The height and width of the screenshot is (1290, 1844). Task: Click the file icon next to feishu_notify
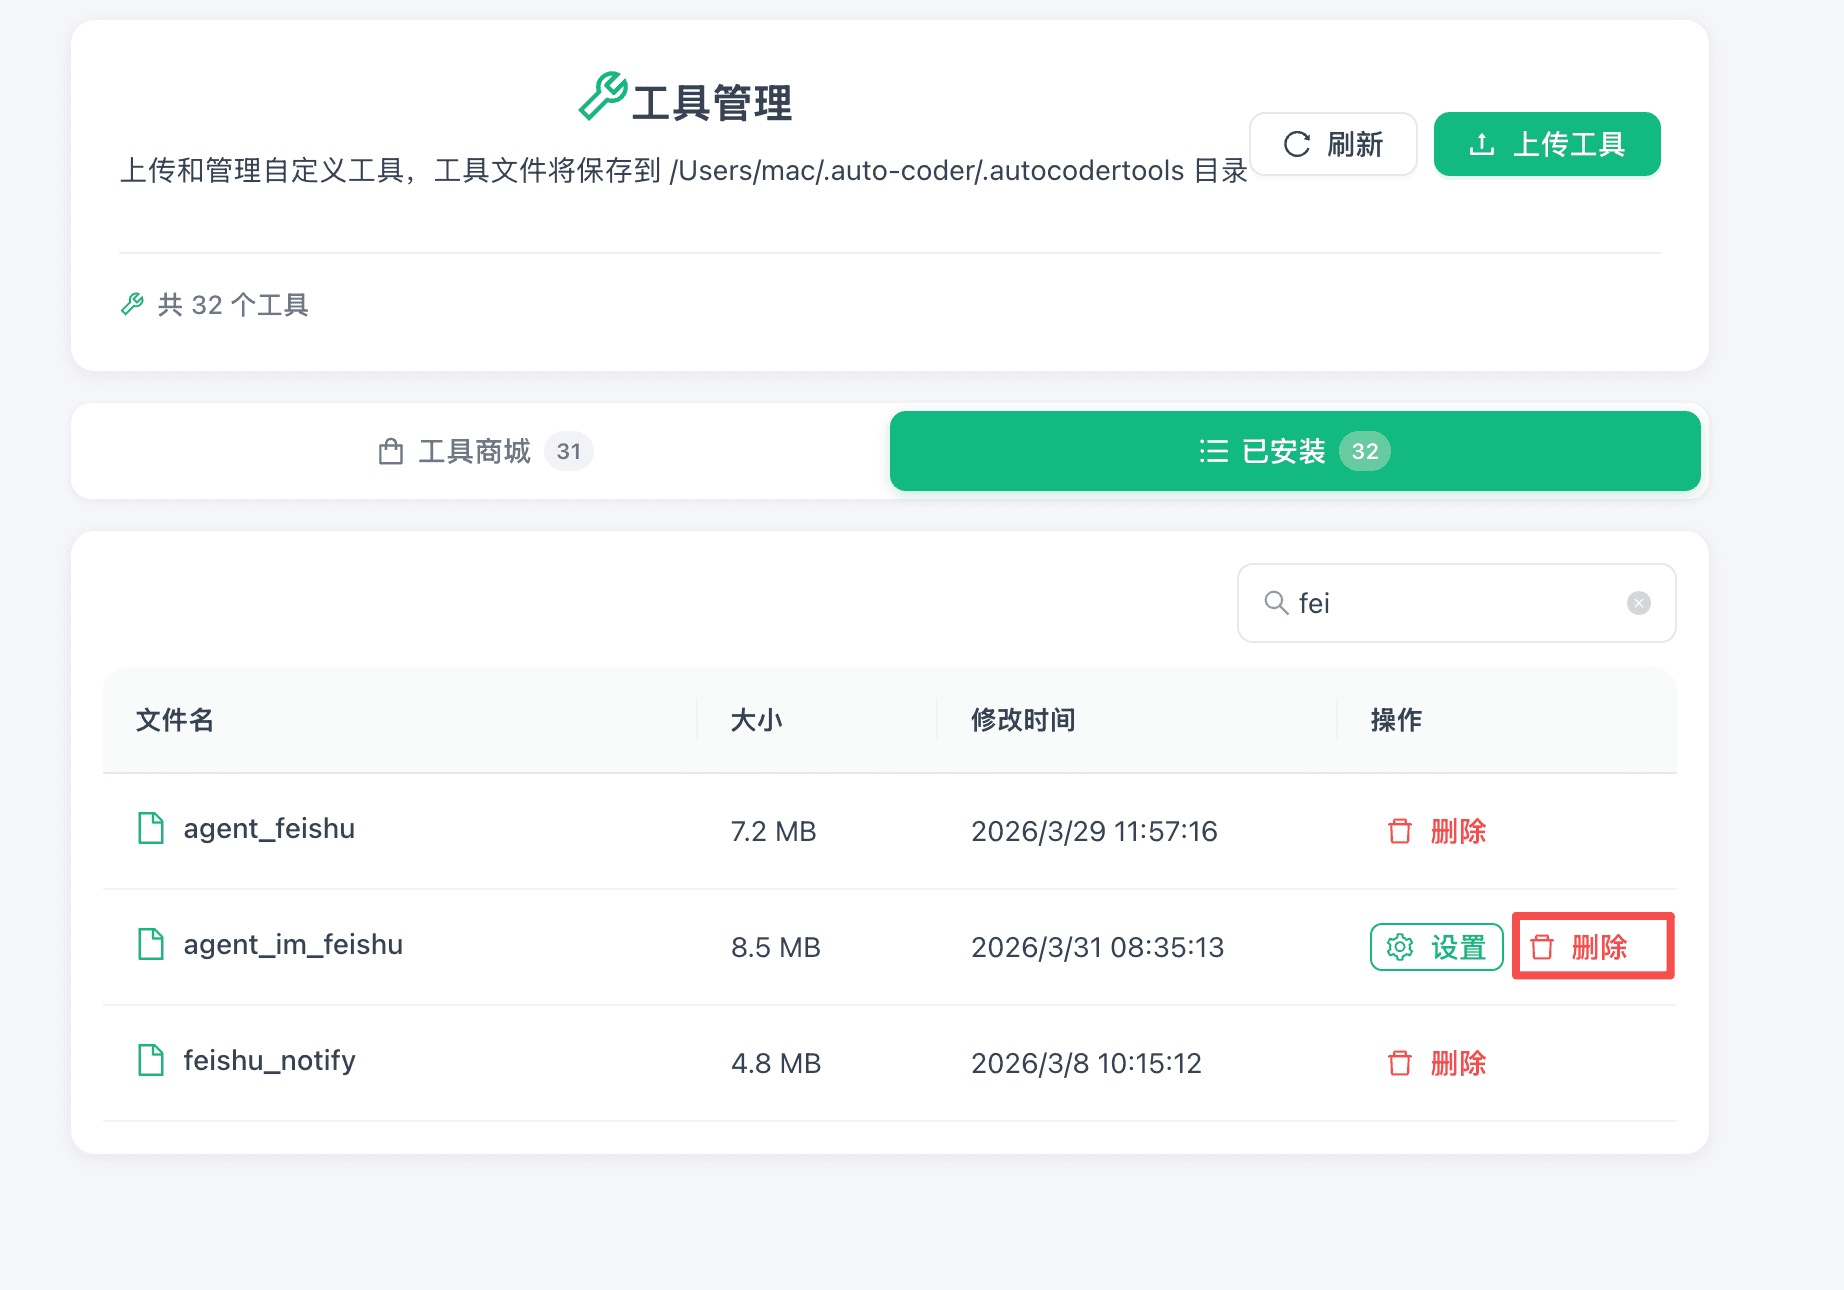coord(151,1061)
